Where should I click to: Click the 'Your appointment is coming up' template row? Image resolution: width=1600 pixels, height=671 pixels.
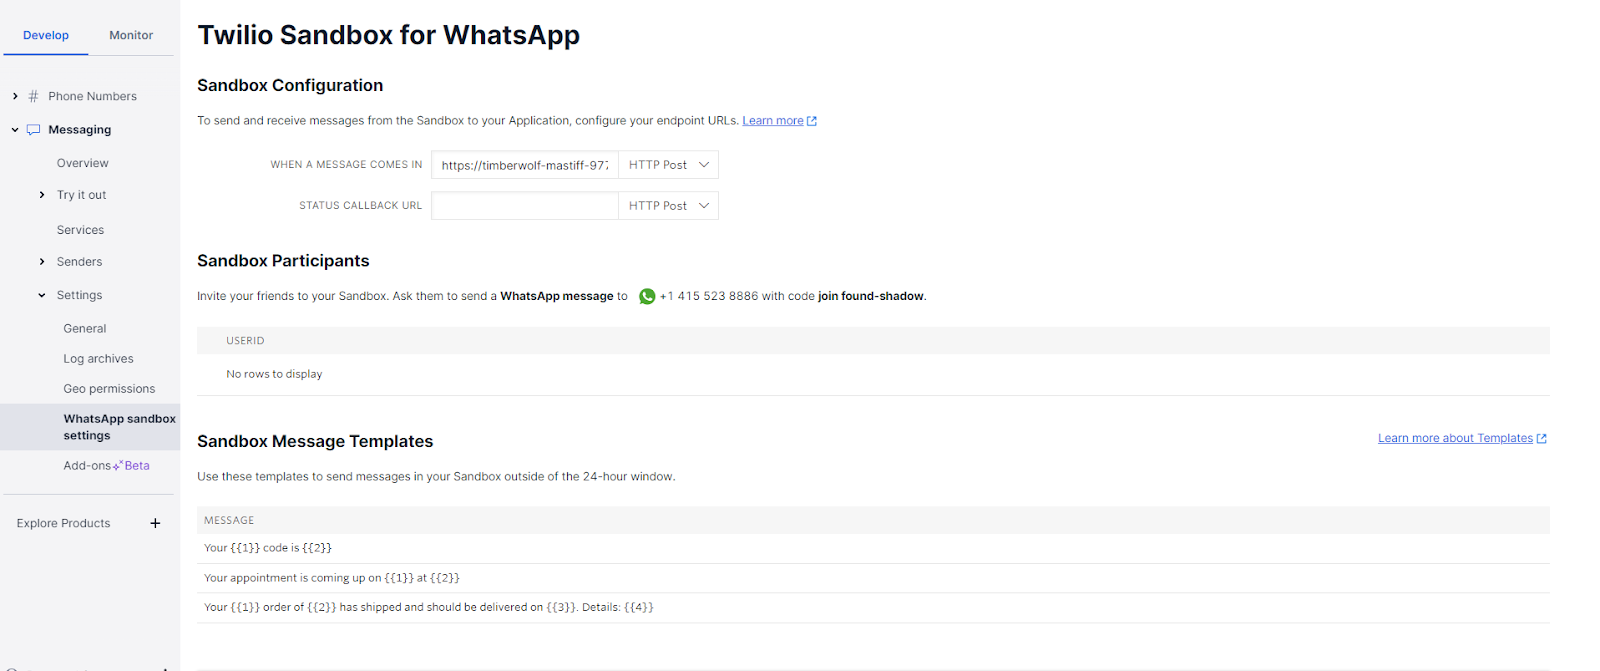(x=873, y=578)
